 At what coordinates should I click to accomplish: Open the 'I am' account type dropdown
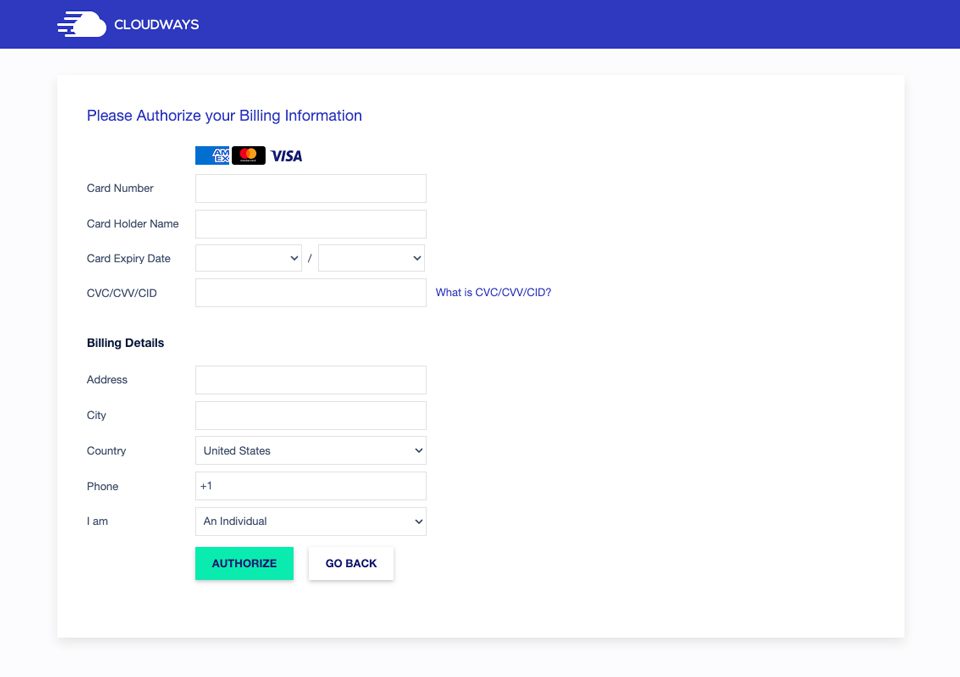click(x=310, y=521)
